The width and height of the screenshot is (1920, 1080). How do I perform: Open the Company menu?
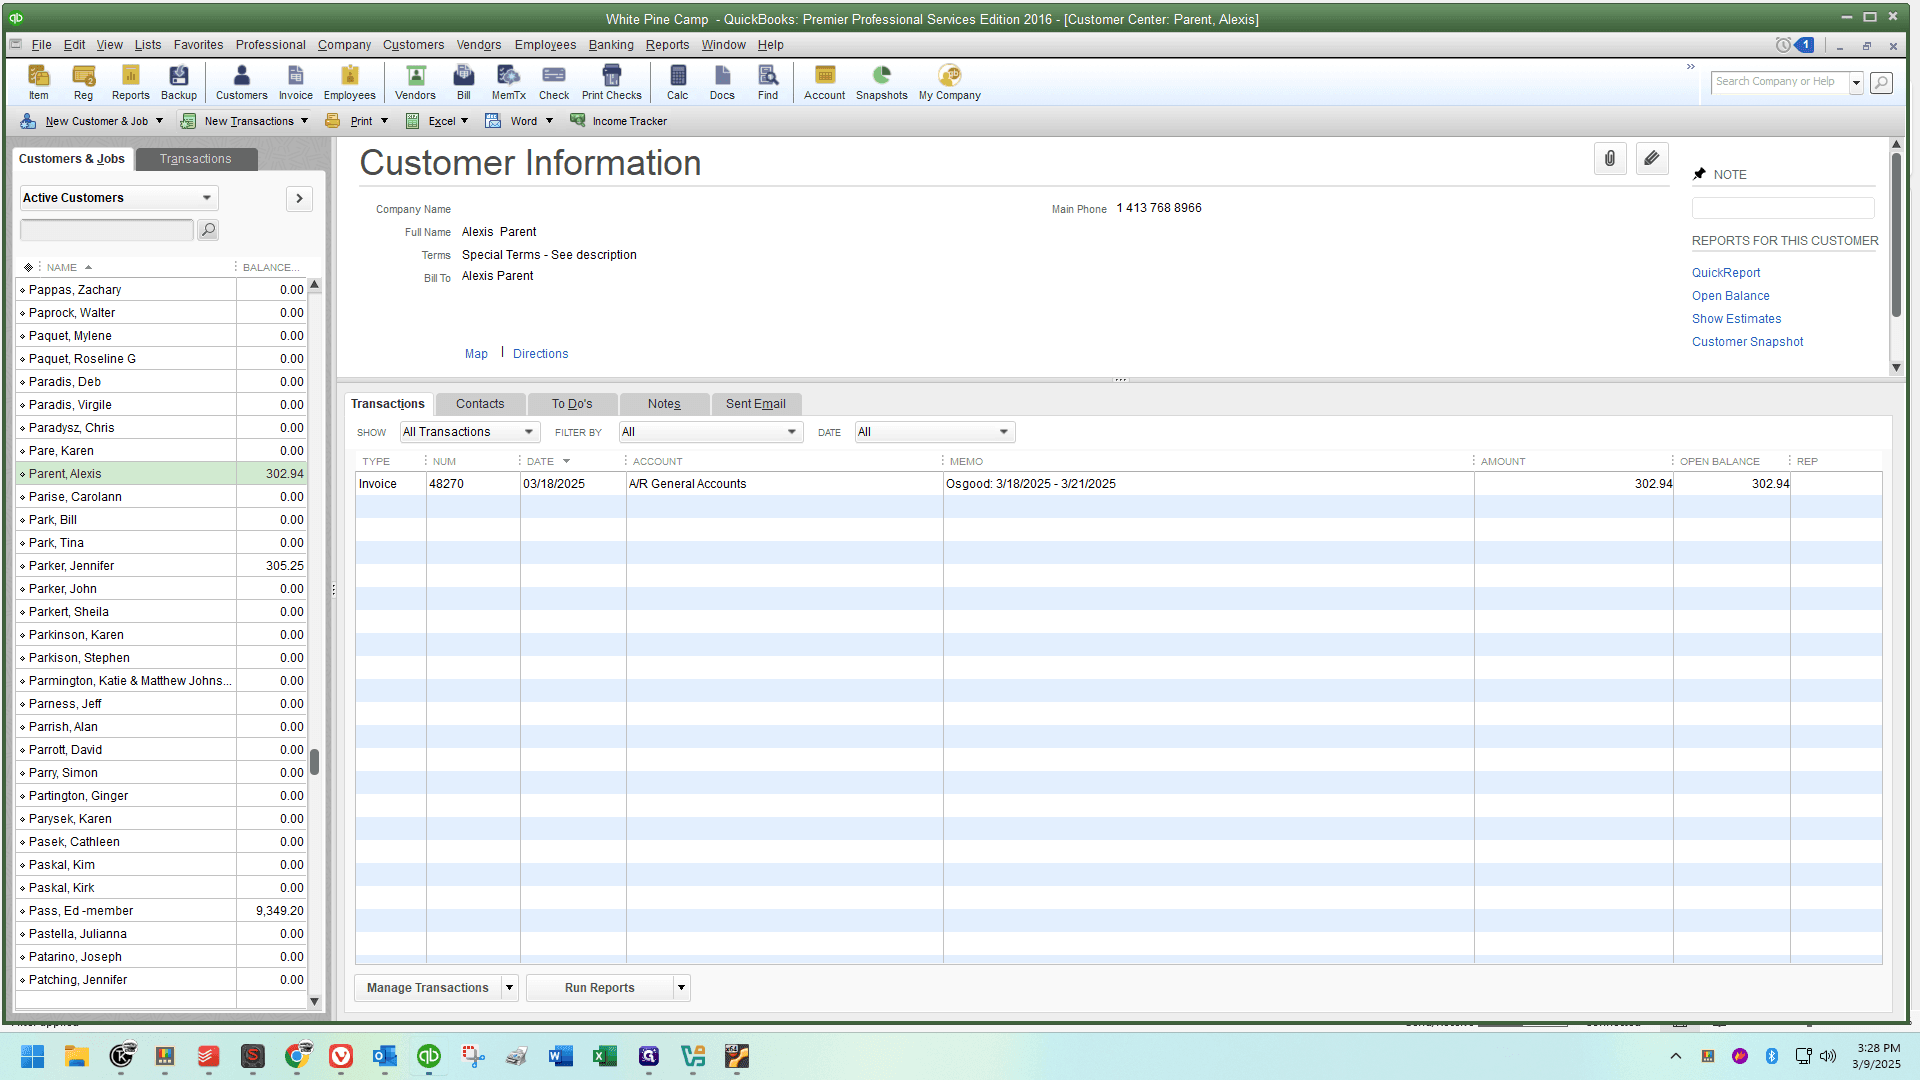(x=344, y=45)
